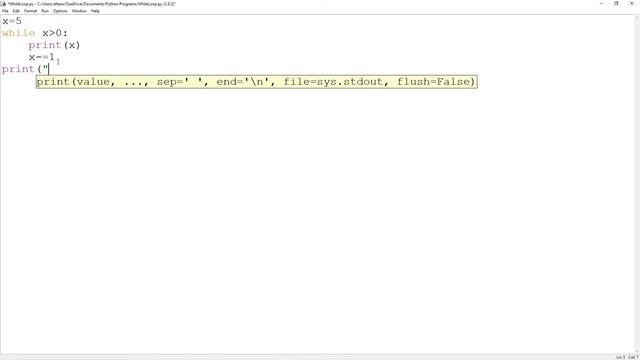Click the 'x-=1' statement
640x360 pixels.
[42, 57]
